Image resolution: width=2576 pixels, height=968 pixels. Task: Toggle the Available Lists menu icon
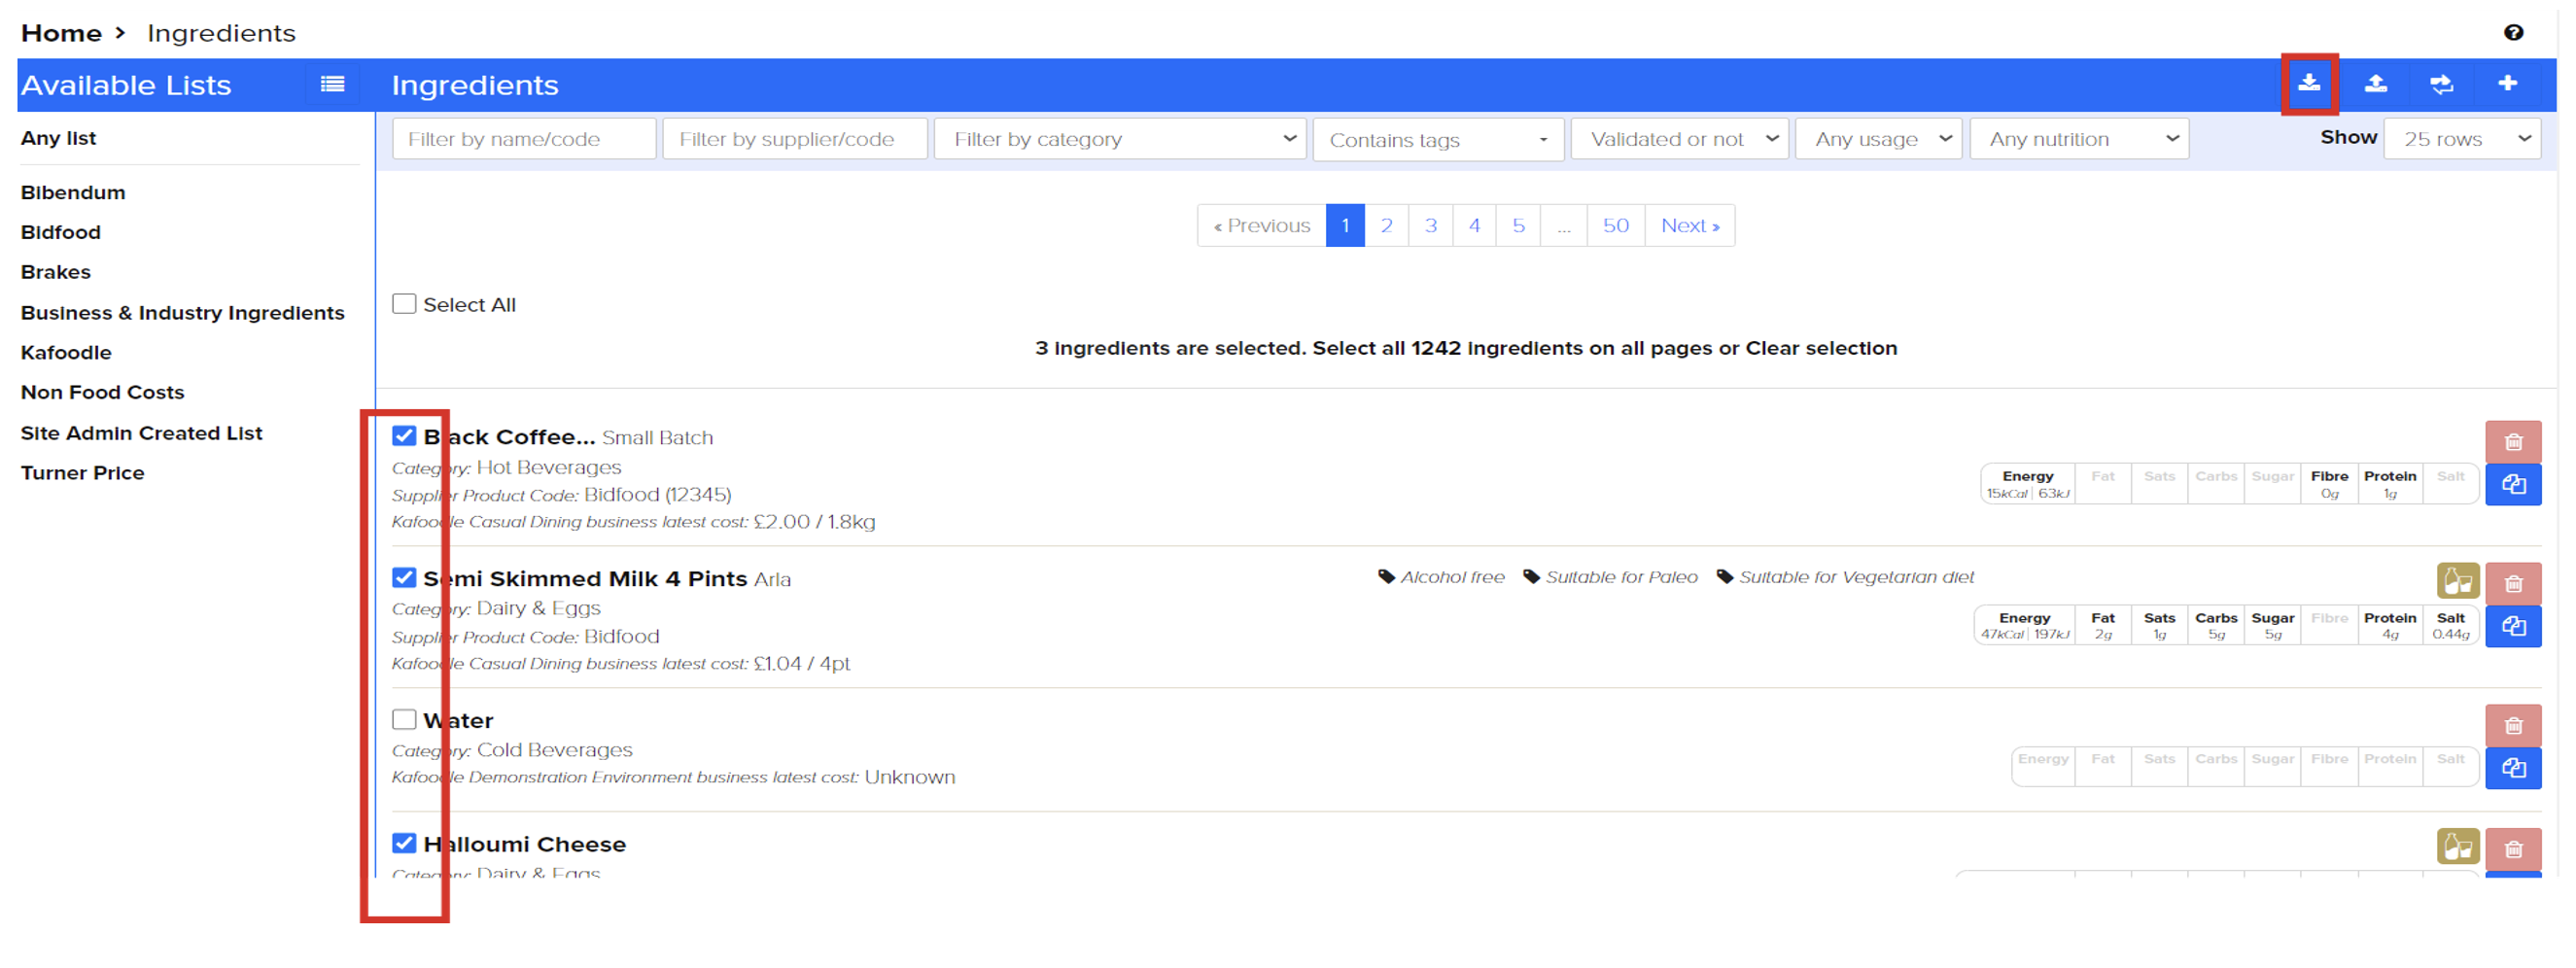(332, 85)
